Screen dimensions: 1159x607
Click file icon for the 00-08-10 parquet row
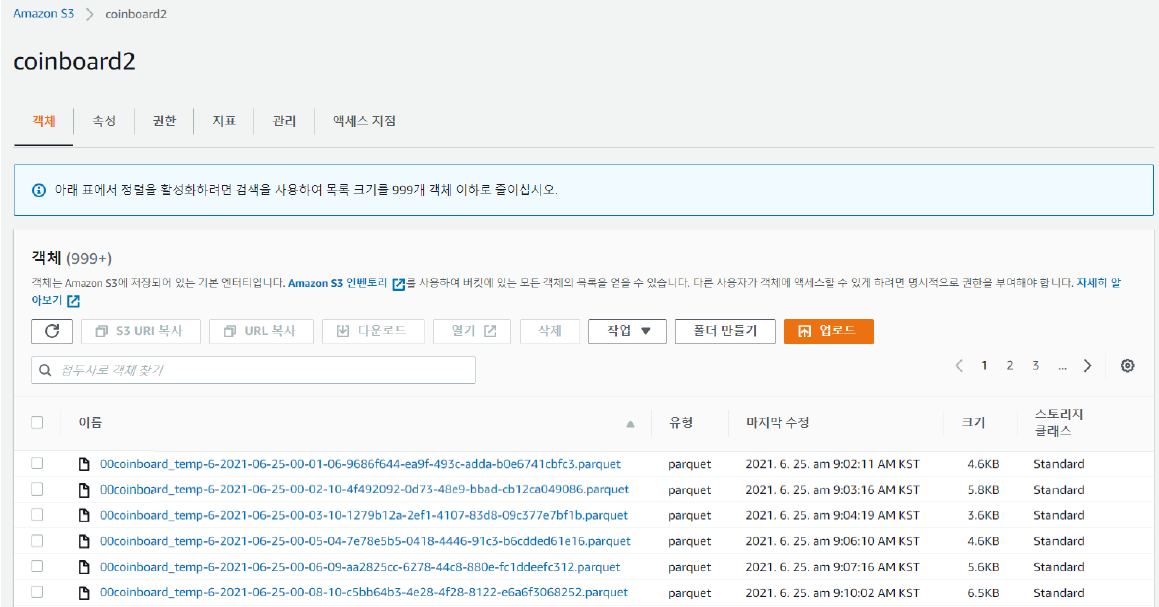pyautogui.click(x=84, y=592)
